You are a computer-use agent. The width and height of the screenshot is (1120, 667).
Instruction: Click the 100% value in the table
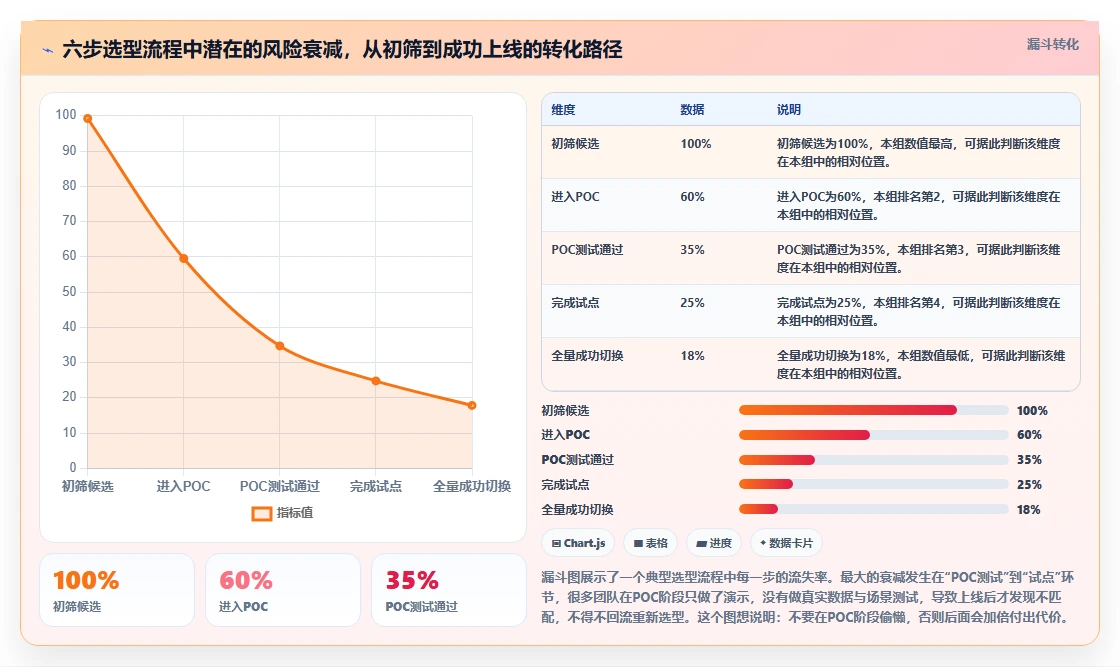696,144
